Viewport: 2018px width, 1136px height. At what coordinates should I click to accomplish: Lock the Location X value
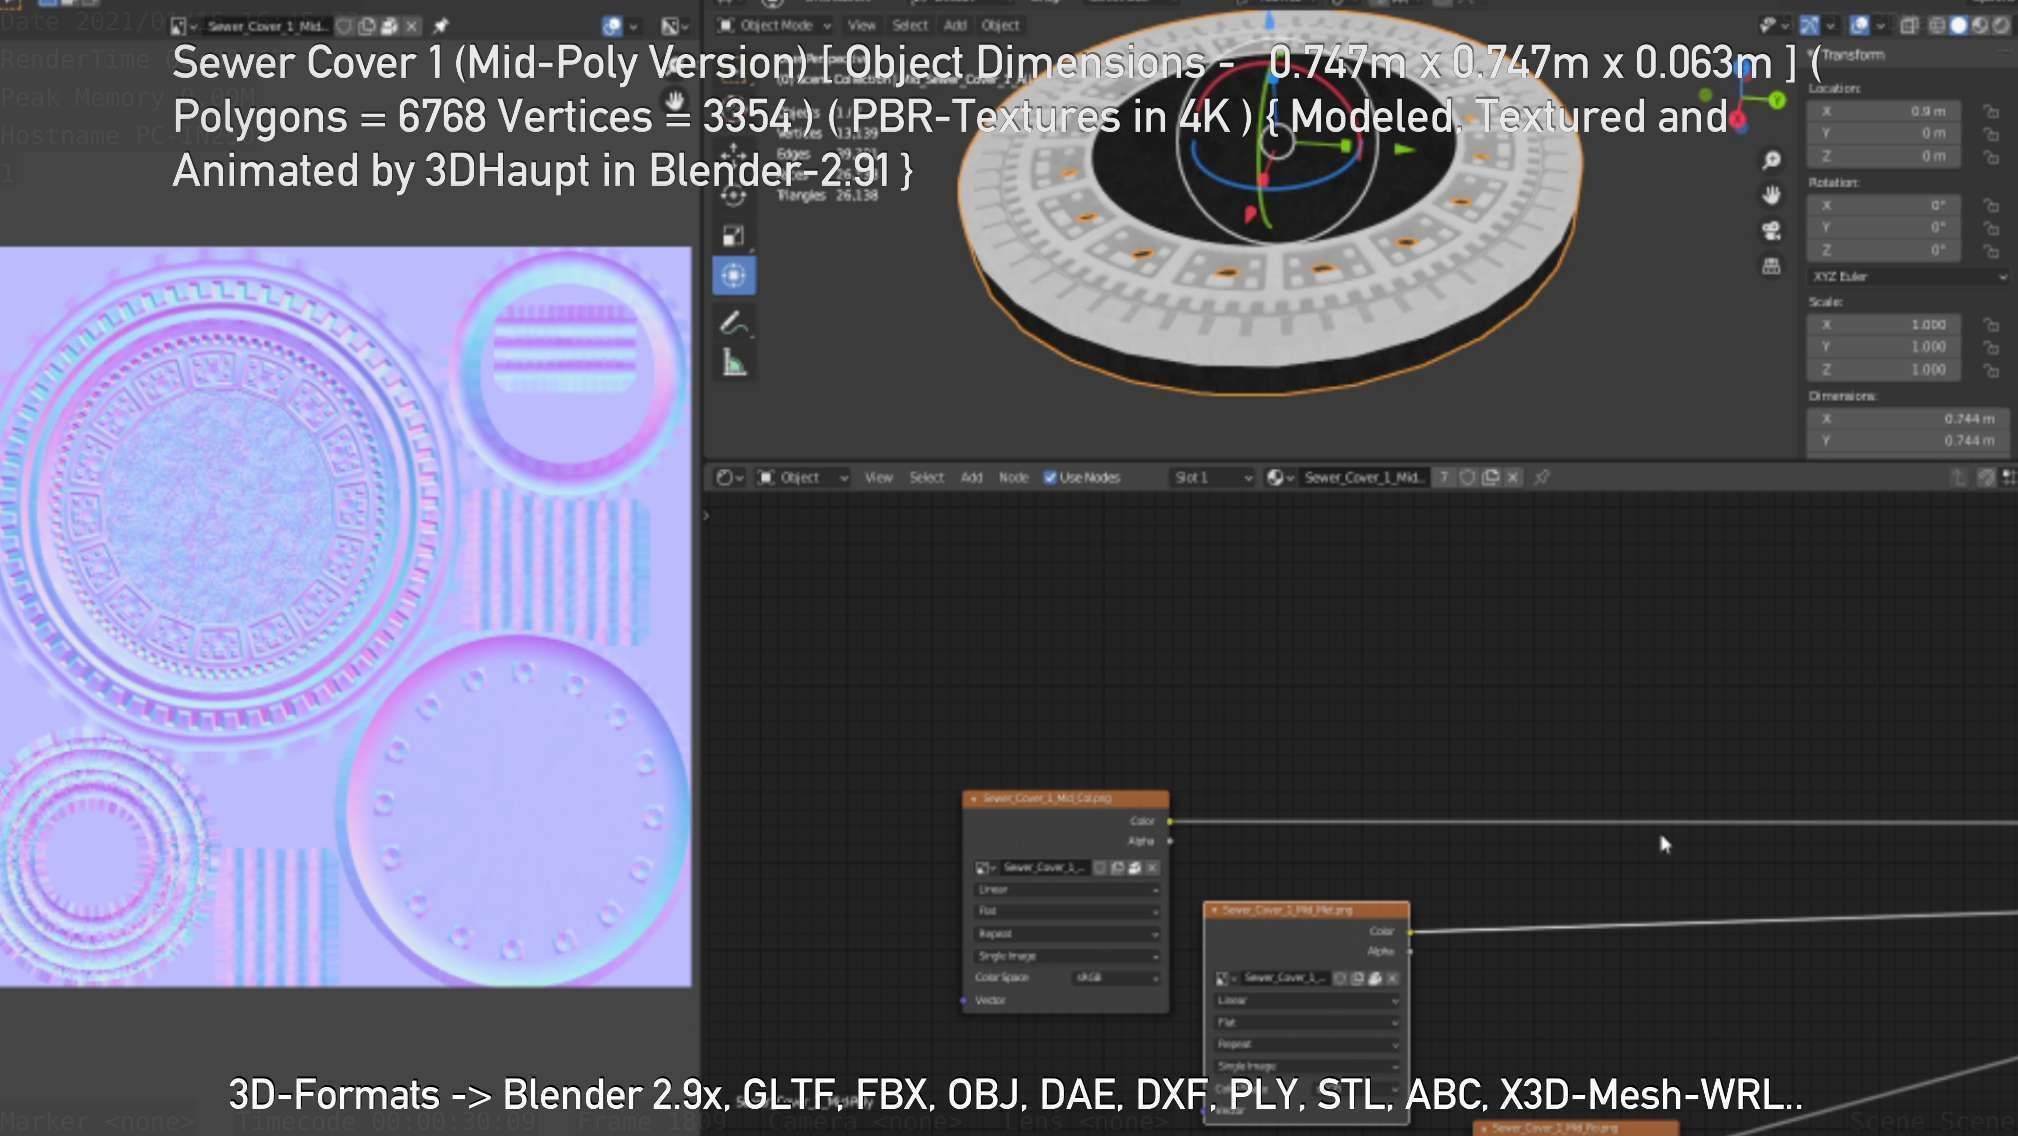tap(1991, 111)
